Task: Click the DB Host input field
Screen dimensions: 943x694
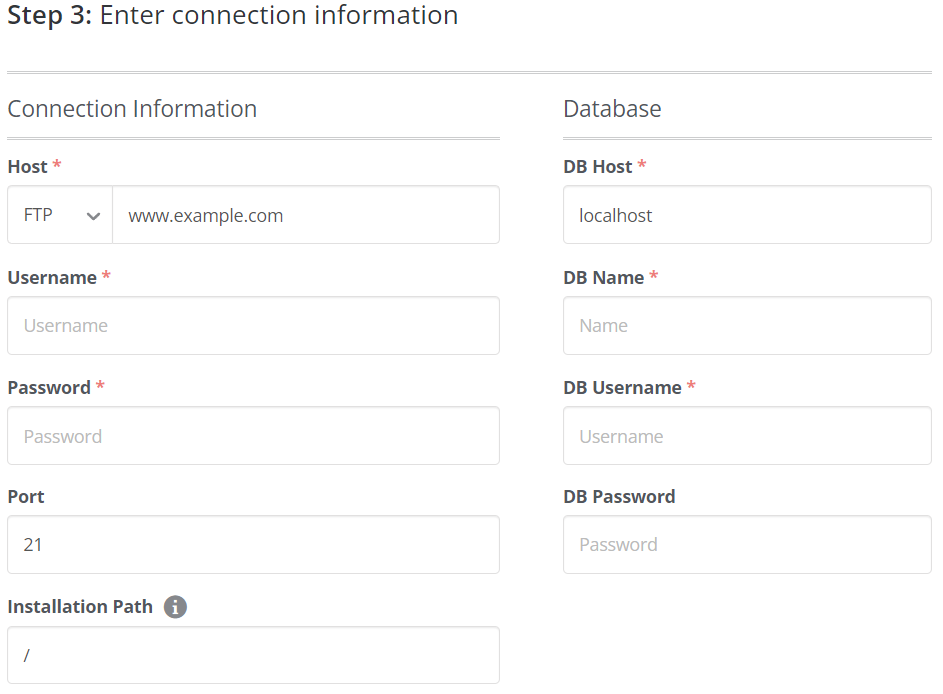Action: click(747, 215)
